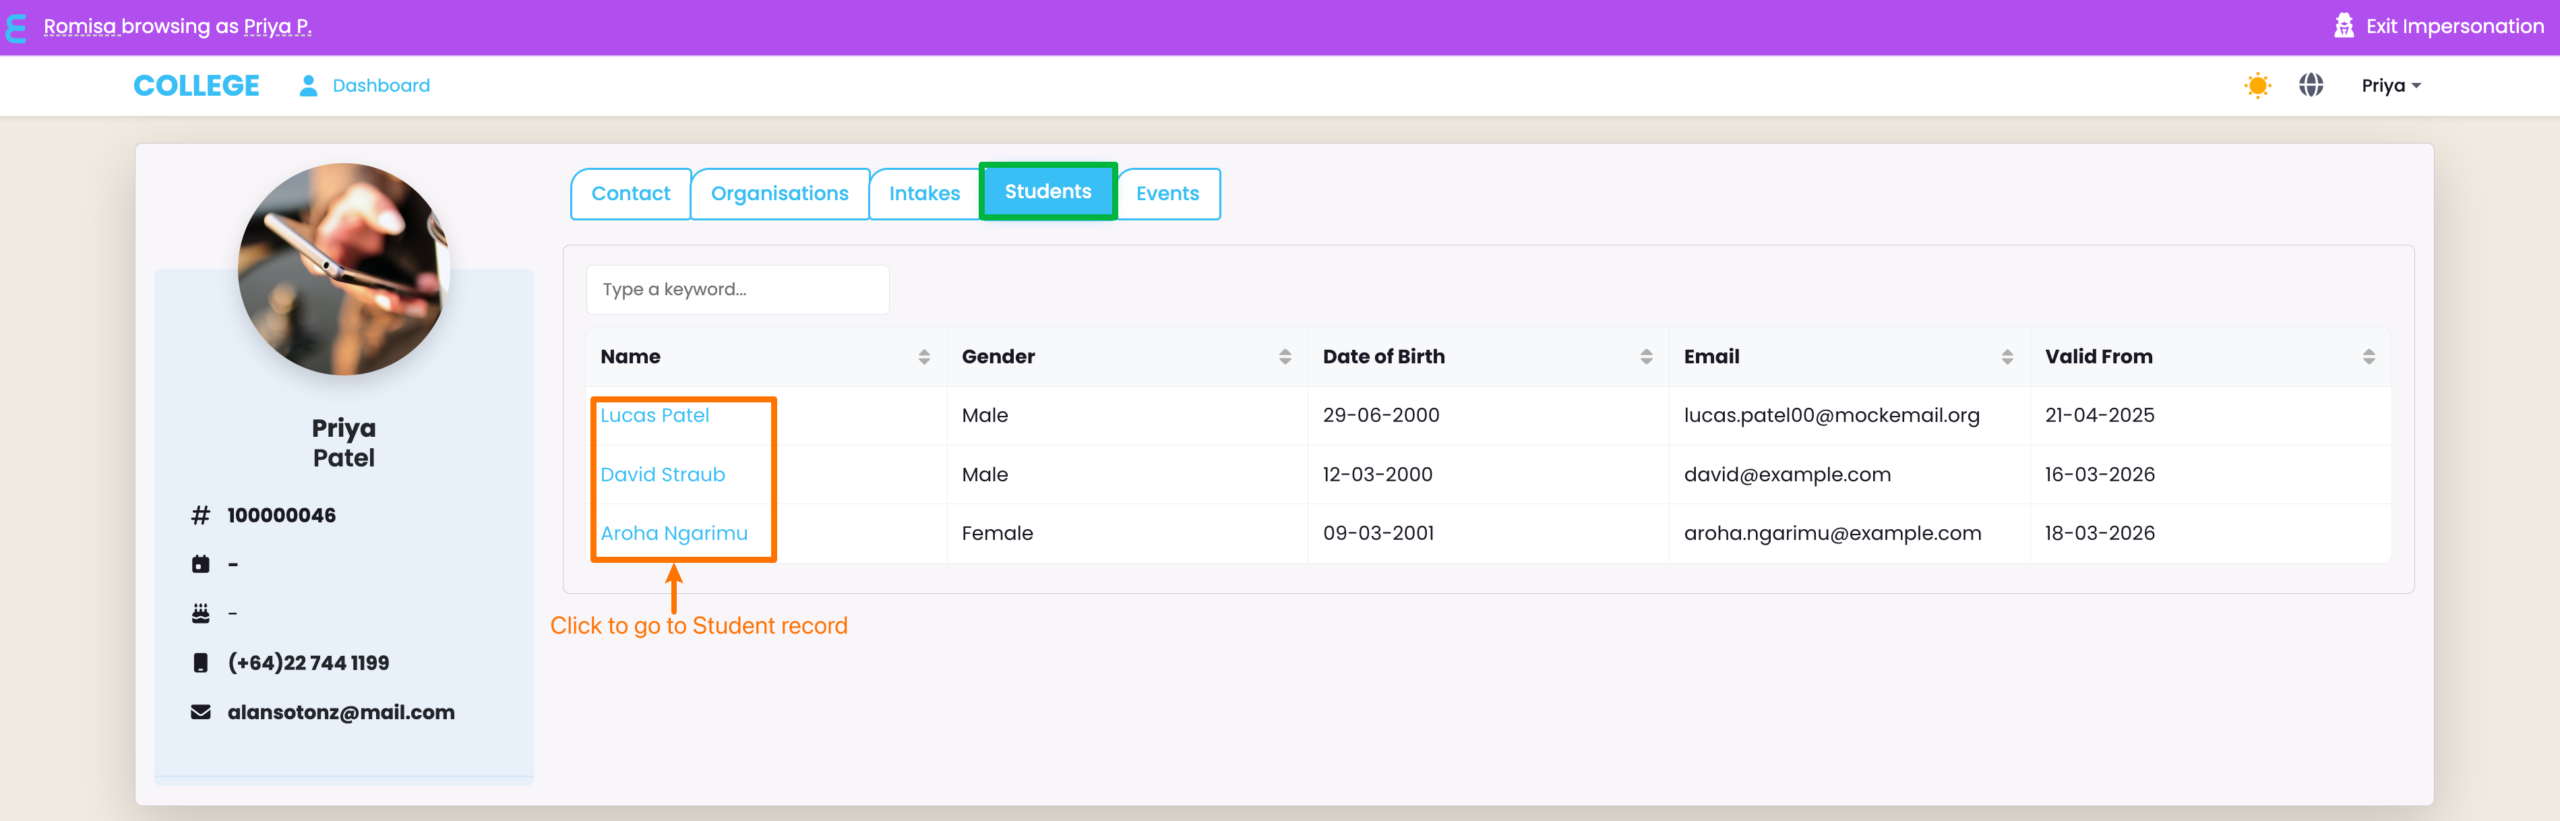2560x821 pixels.
Task: Switch to the Contact tab
Action: (x=630, y=193)
